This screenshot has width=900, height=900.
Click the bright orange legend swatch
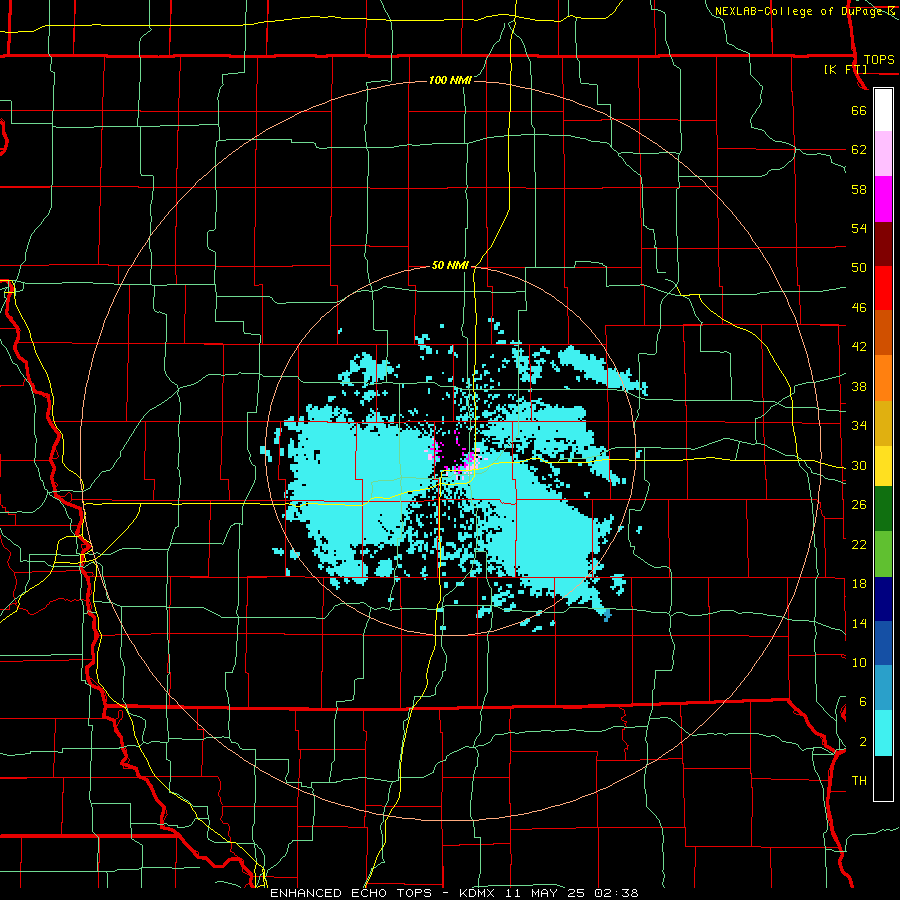tap(883, 378)
